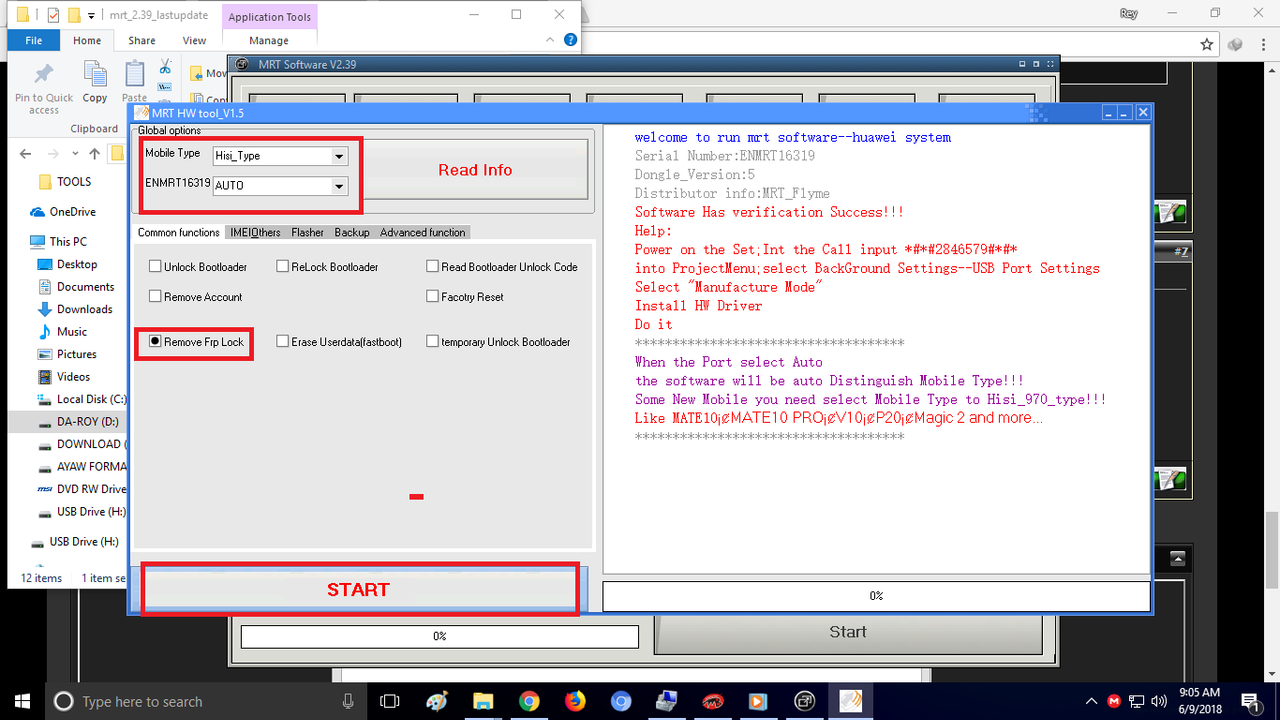Click Windows Start button
This screenshot has width=1280, height=720.
click(x=22, y=701)
